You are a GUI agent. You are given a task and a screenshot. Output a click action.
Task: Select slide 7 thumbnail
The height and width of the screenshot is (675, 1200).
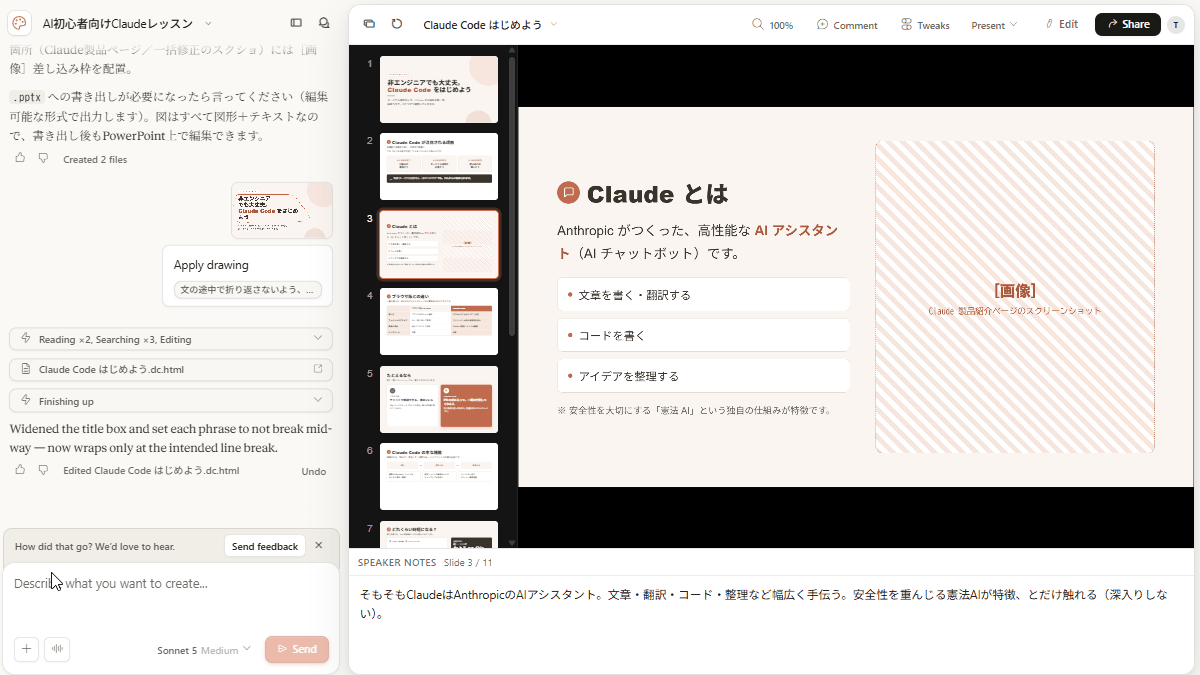pos(439,534)
